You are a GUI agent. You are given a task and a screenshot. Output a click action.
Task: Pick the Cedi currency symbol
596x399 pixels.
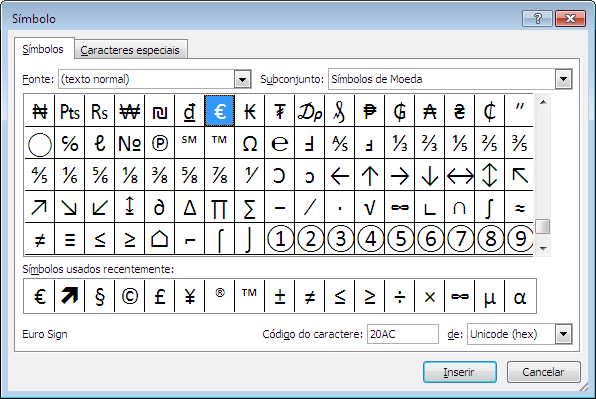(490, 111)
